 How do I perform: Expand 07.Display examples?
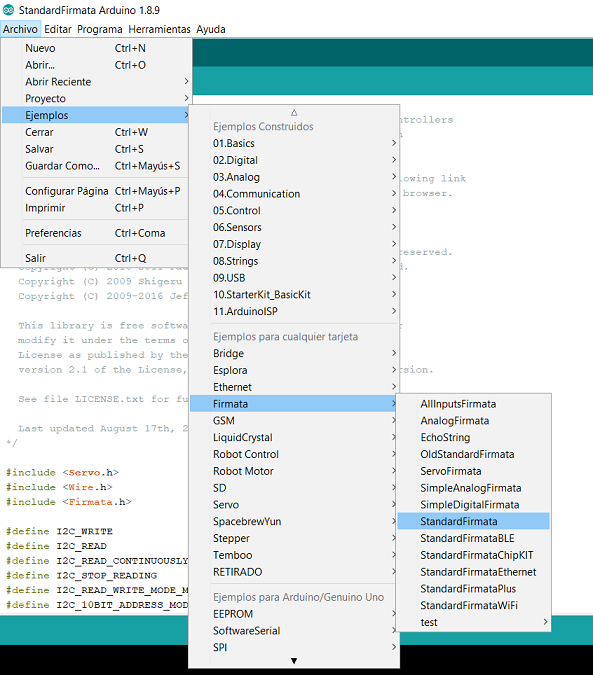[294, 244]
